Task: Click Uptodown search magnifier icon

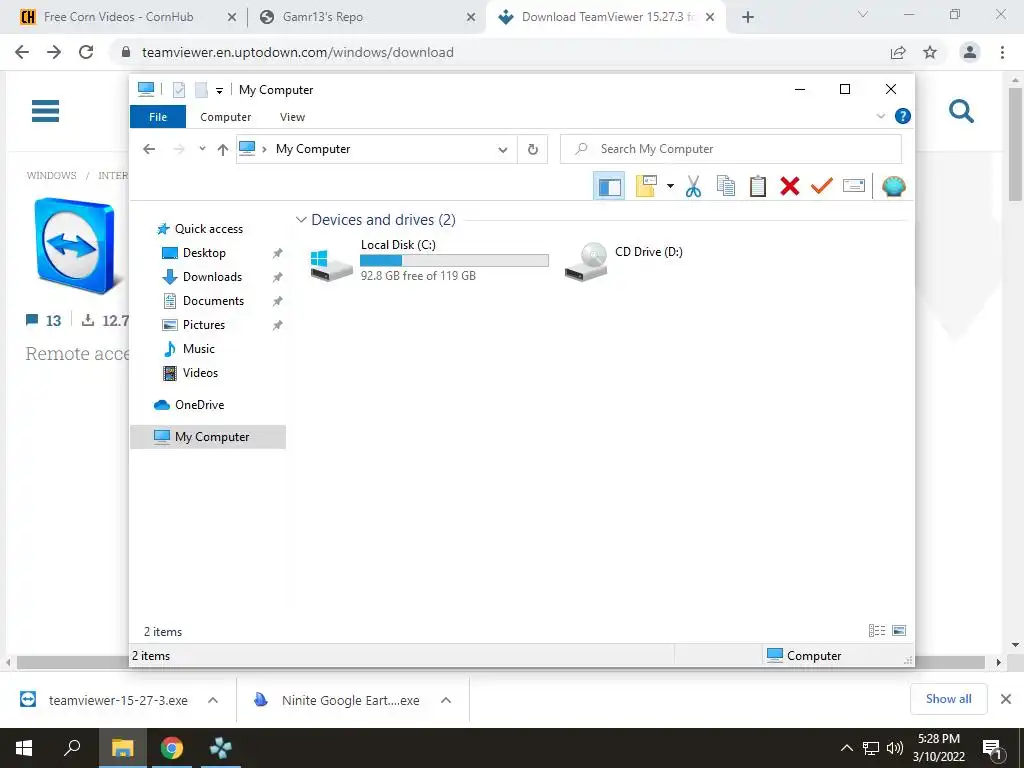Action: coord(961,111)
